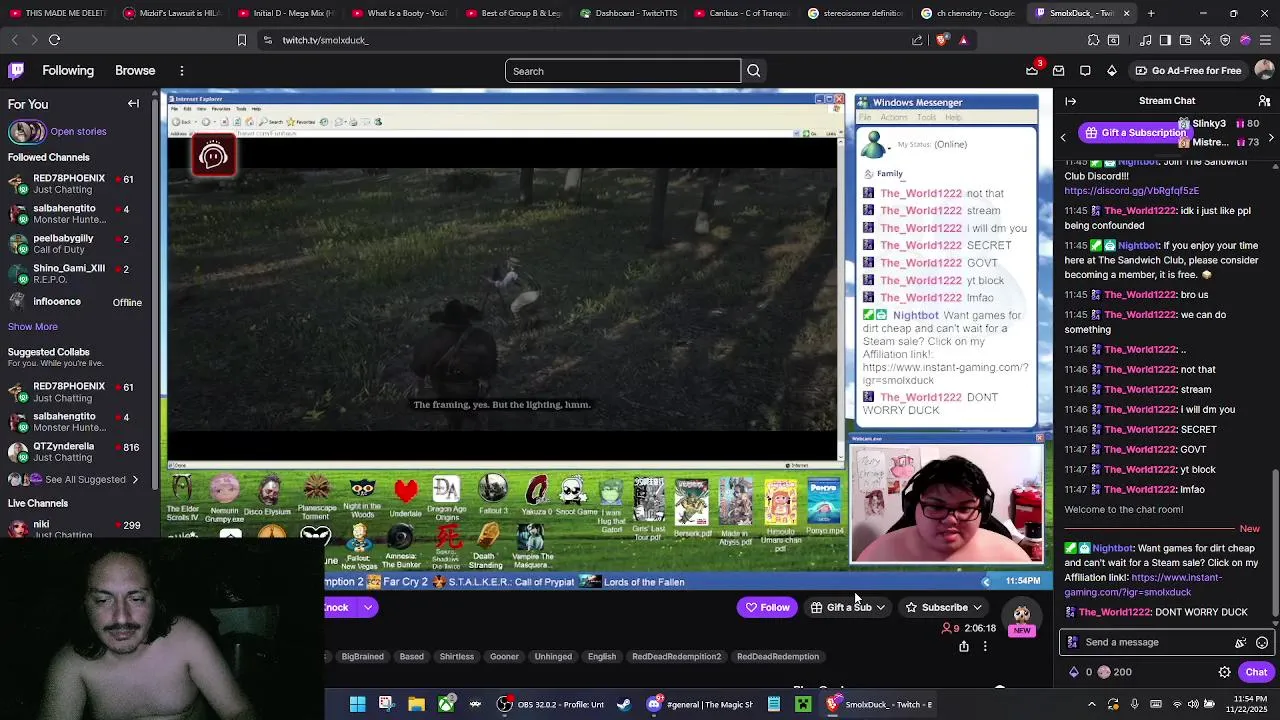
Task: Click the Get Bits diamond icon
Action: 1112,71
